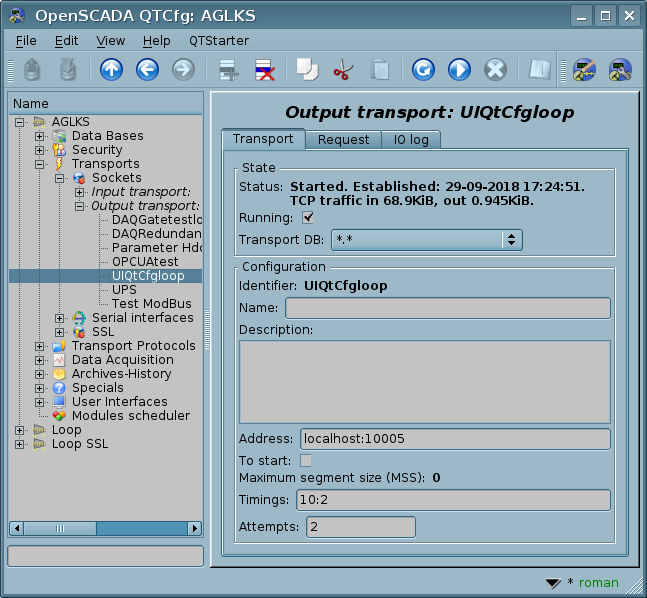The image size is (647, 598).
Task: Start periodic update with the play icon
Action: point(459,69)
